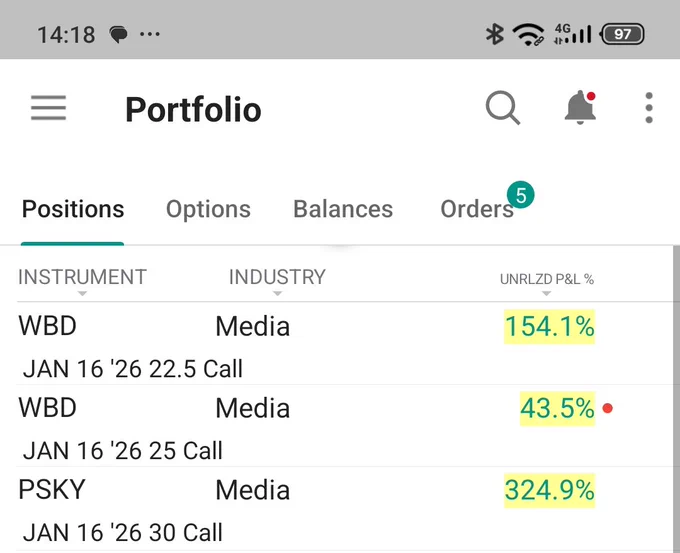Tap the chat bubble notification icon
This screenshot has width=680, height=553.
click(x=118, y=34)
